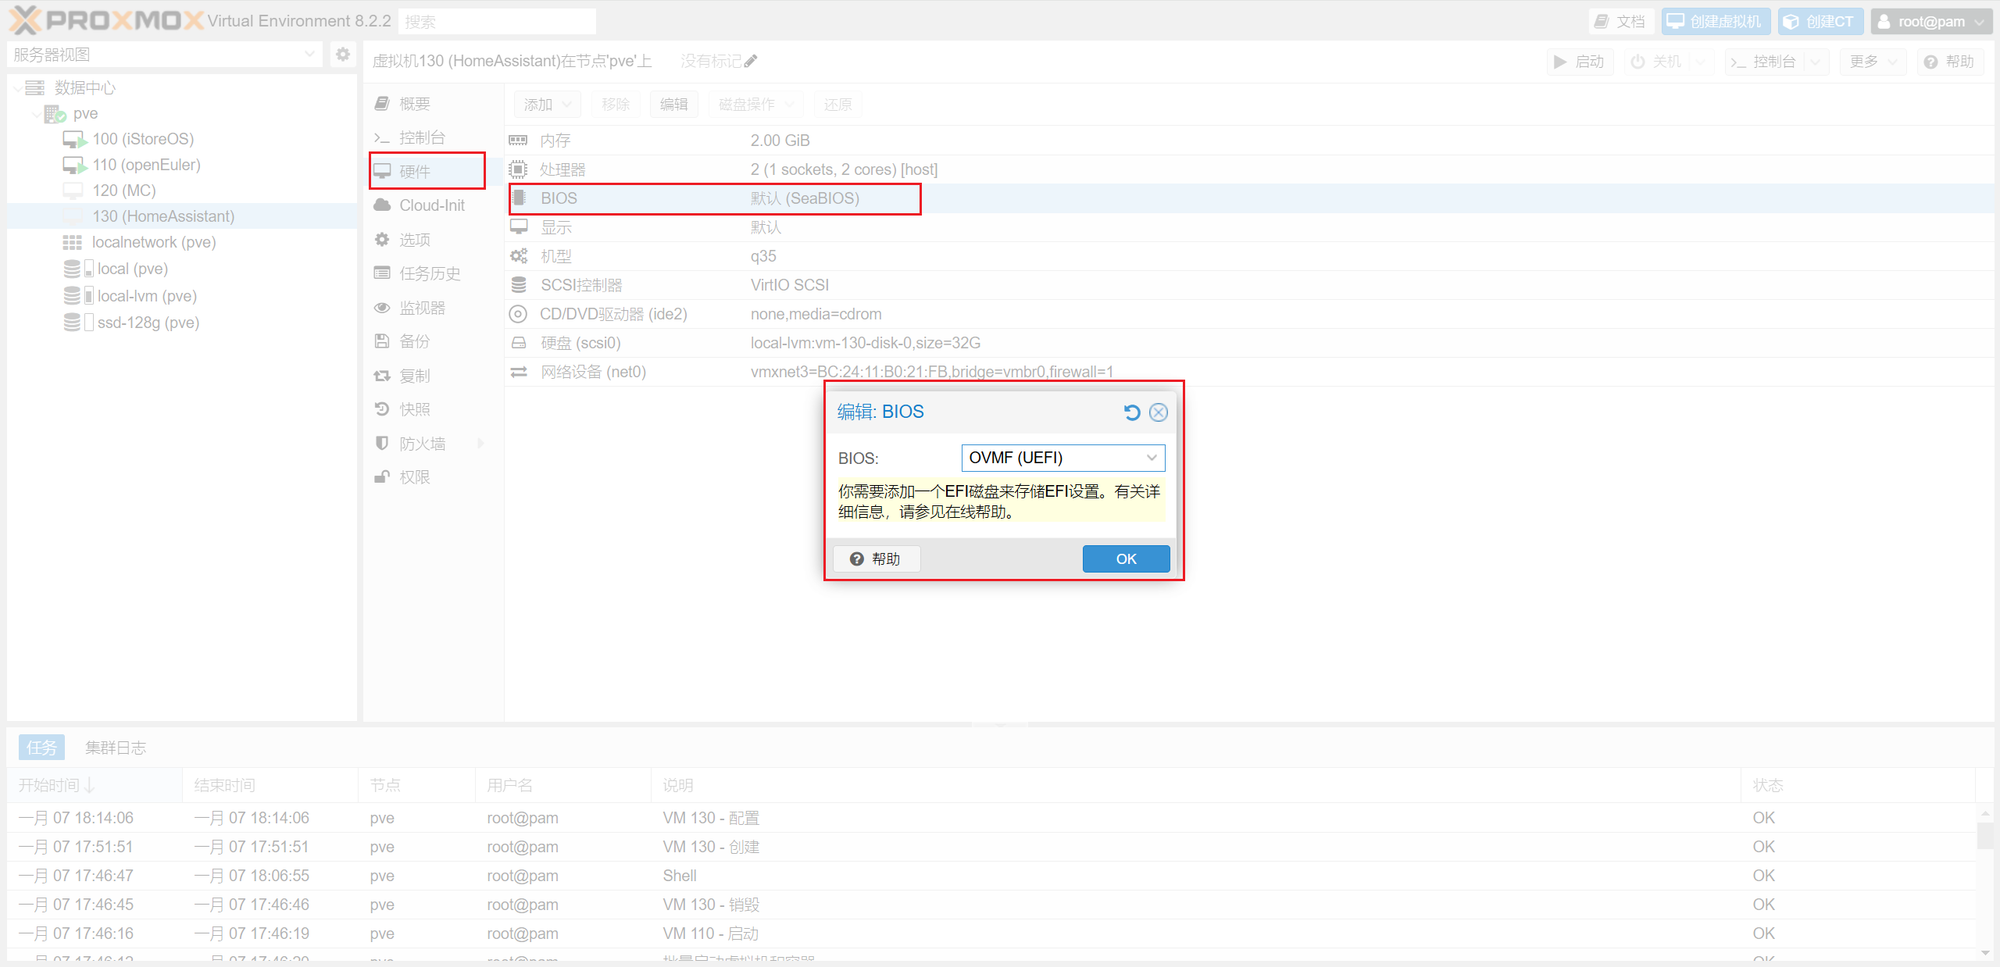Expand the More actions dropdown
The width and height of the screenshot is (2000, 967).
pyautogui.click(x=1872, y=61)
